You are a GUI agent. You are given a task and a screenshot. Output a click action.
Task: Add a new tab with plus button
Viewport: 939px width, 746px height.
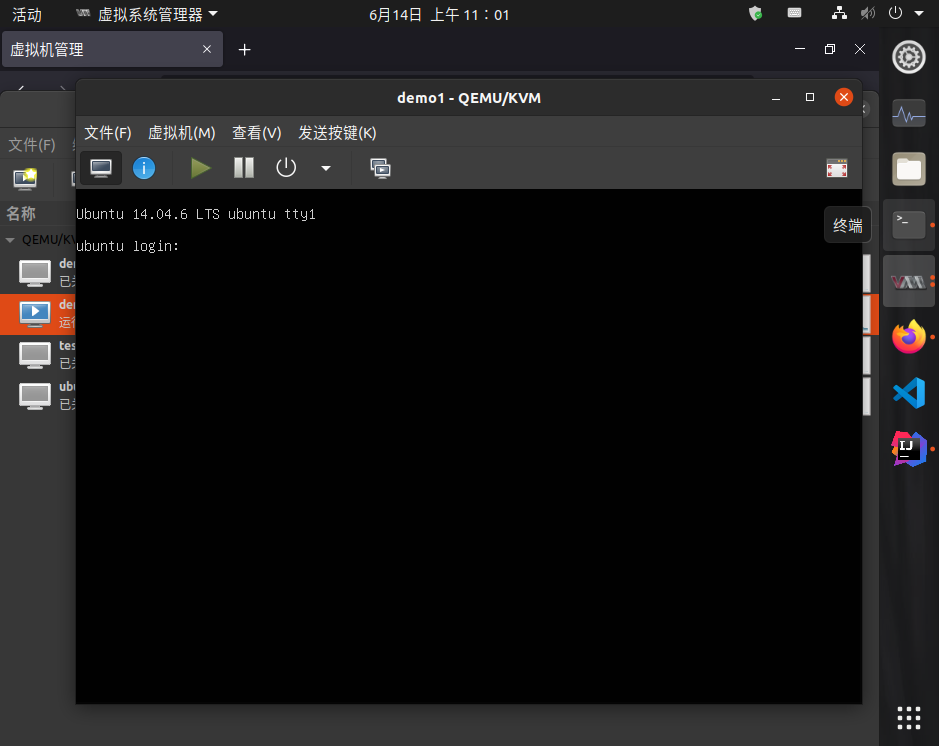(244, 50)
